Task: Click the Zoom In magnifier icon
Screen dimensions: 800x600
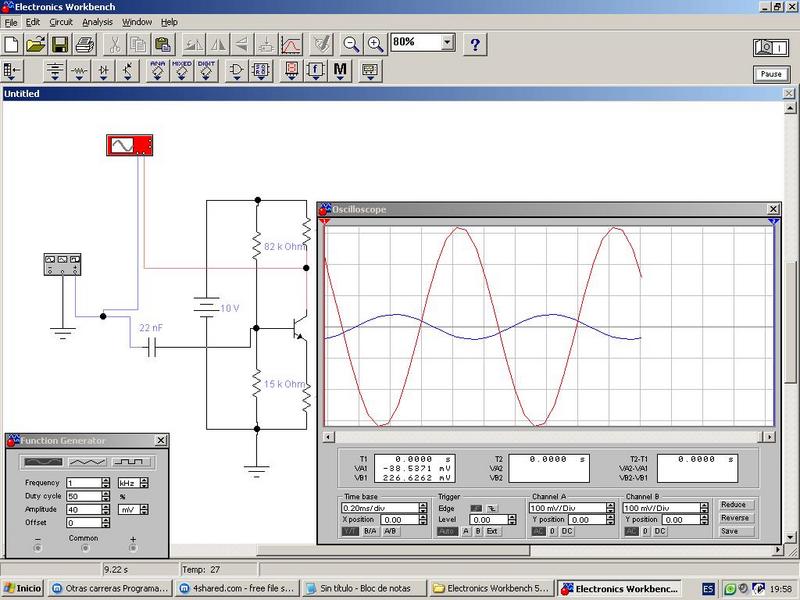Action: coord(376,44)
